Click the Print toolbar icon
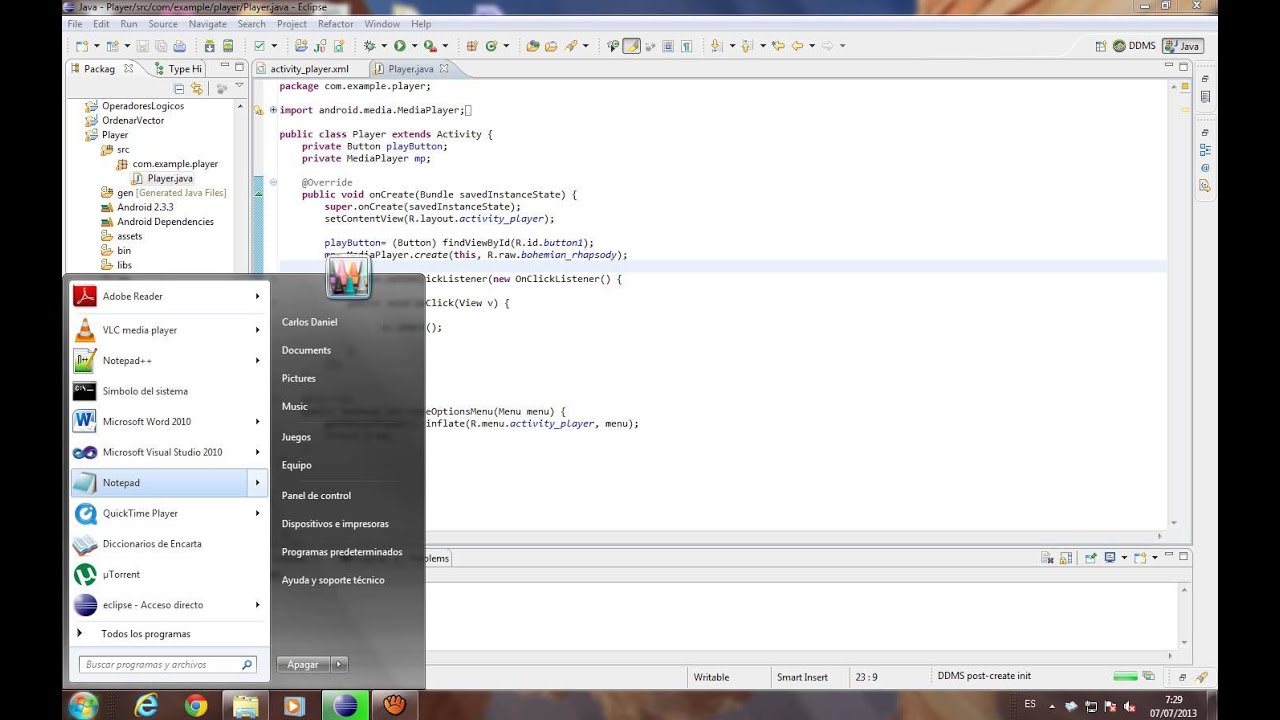The height and width of the screenshot is (720, 1280). click(x=180, y=45)
